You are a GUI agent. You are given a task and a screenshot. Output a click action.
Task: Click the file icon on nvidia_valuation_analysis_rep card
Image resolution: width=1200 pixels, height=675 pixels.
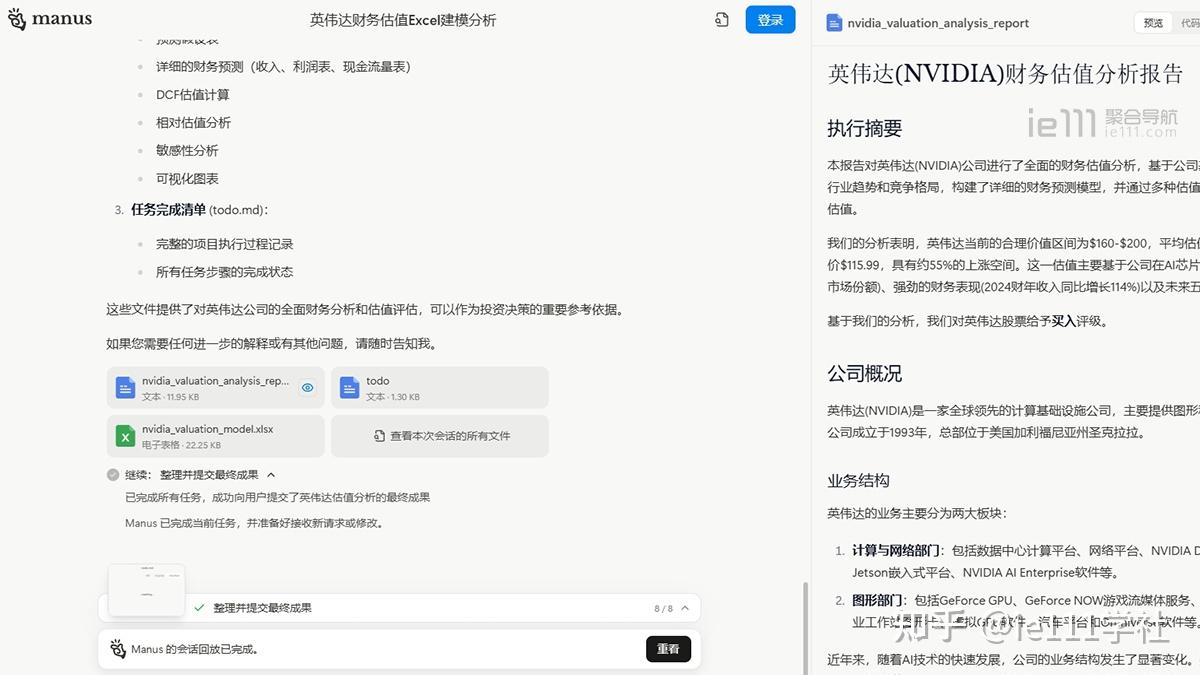click(124, 387)
